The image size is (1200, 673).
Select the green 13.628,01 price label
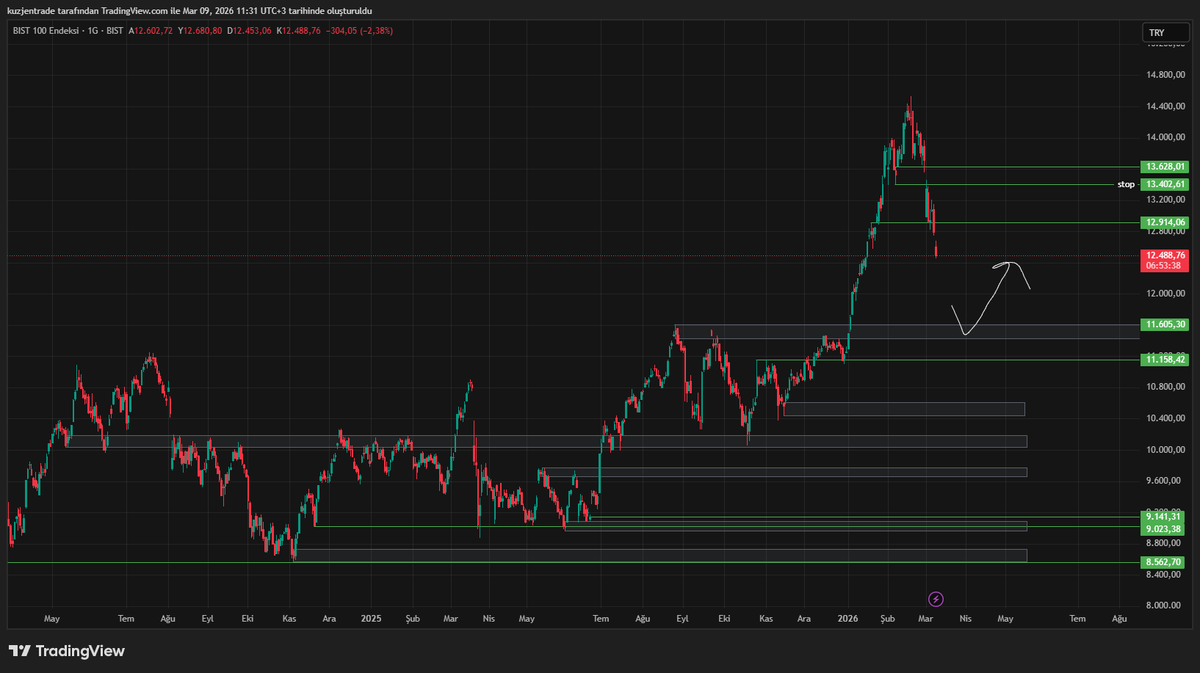coord(1165,167)
